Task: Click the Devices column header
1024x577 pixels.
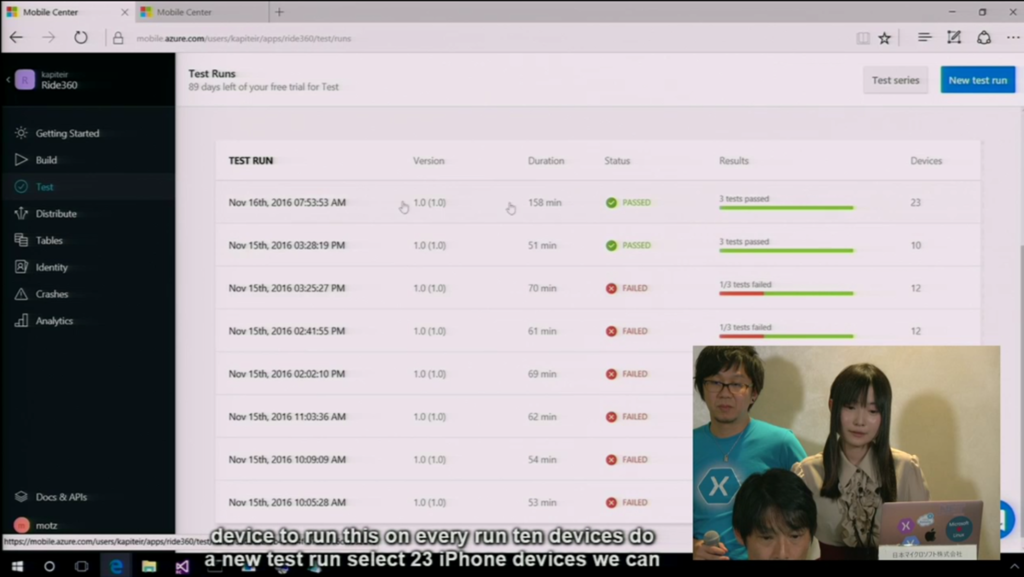Action: coord(926,161)
